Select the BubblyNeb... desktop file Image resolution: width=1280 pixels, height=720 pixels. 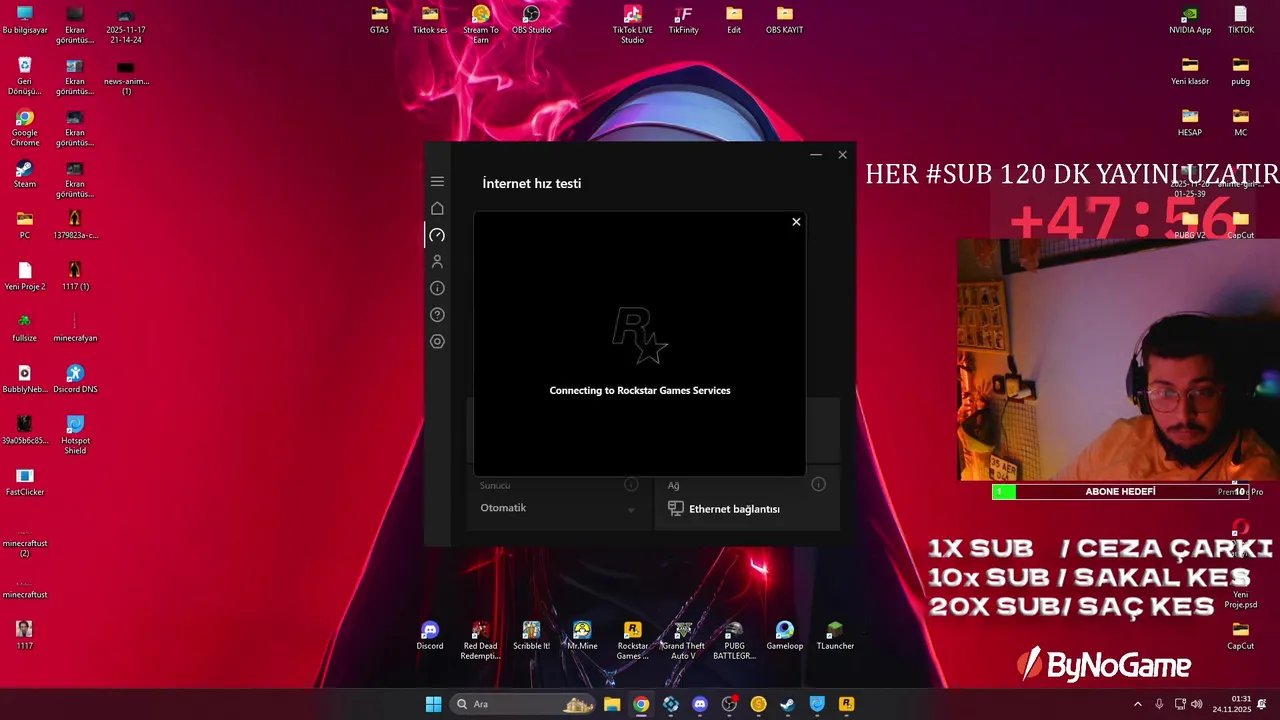(x=25, y=378)
